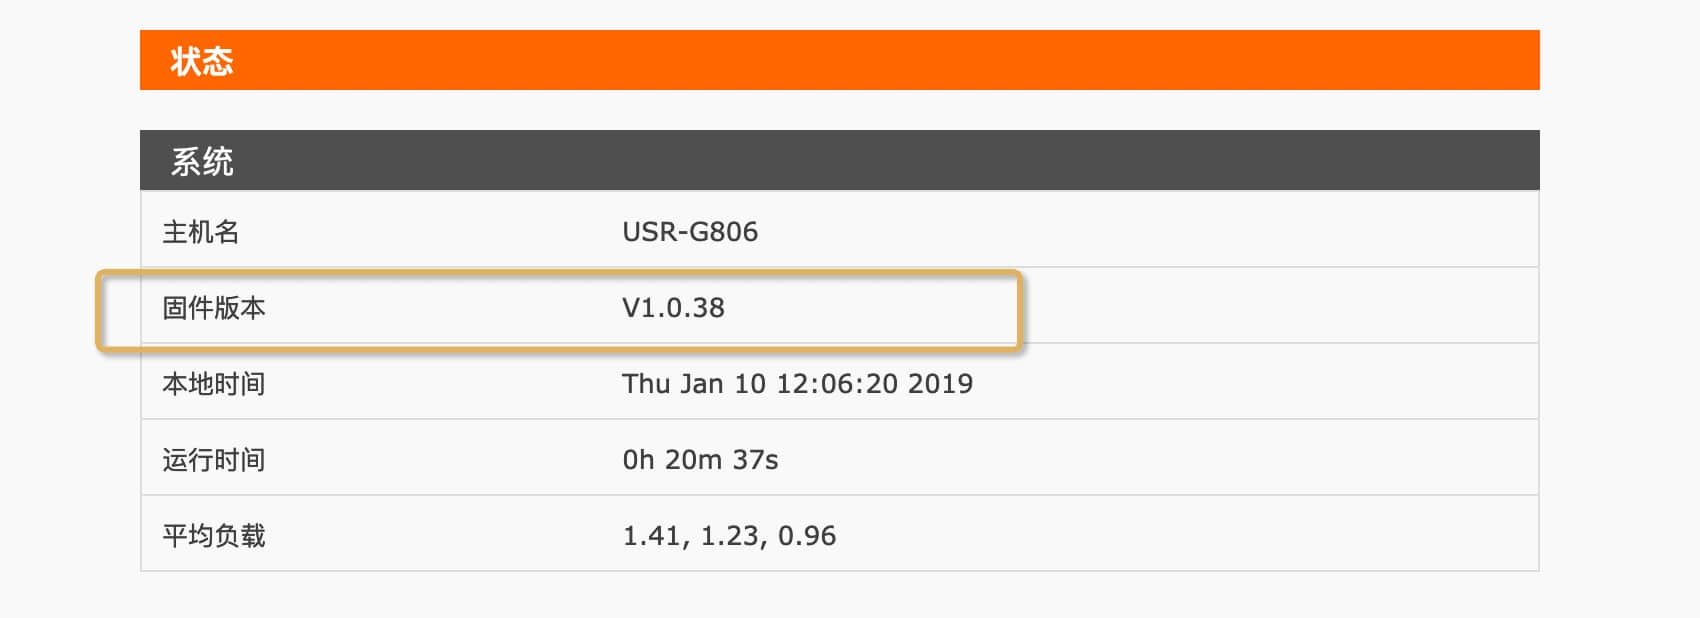
Task: Click the 系统 section header
Action: (x=202, y=161)
